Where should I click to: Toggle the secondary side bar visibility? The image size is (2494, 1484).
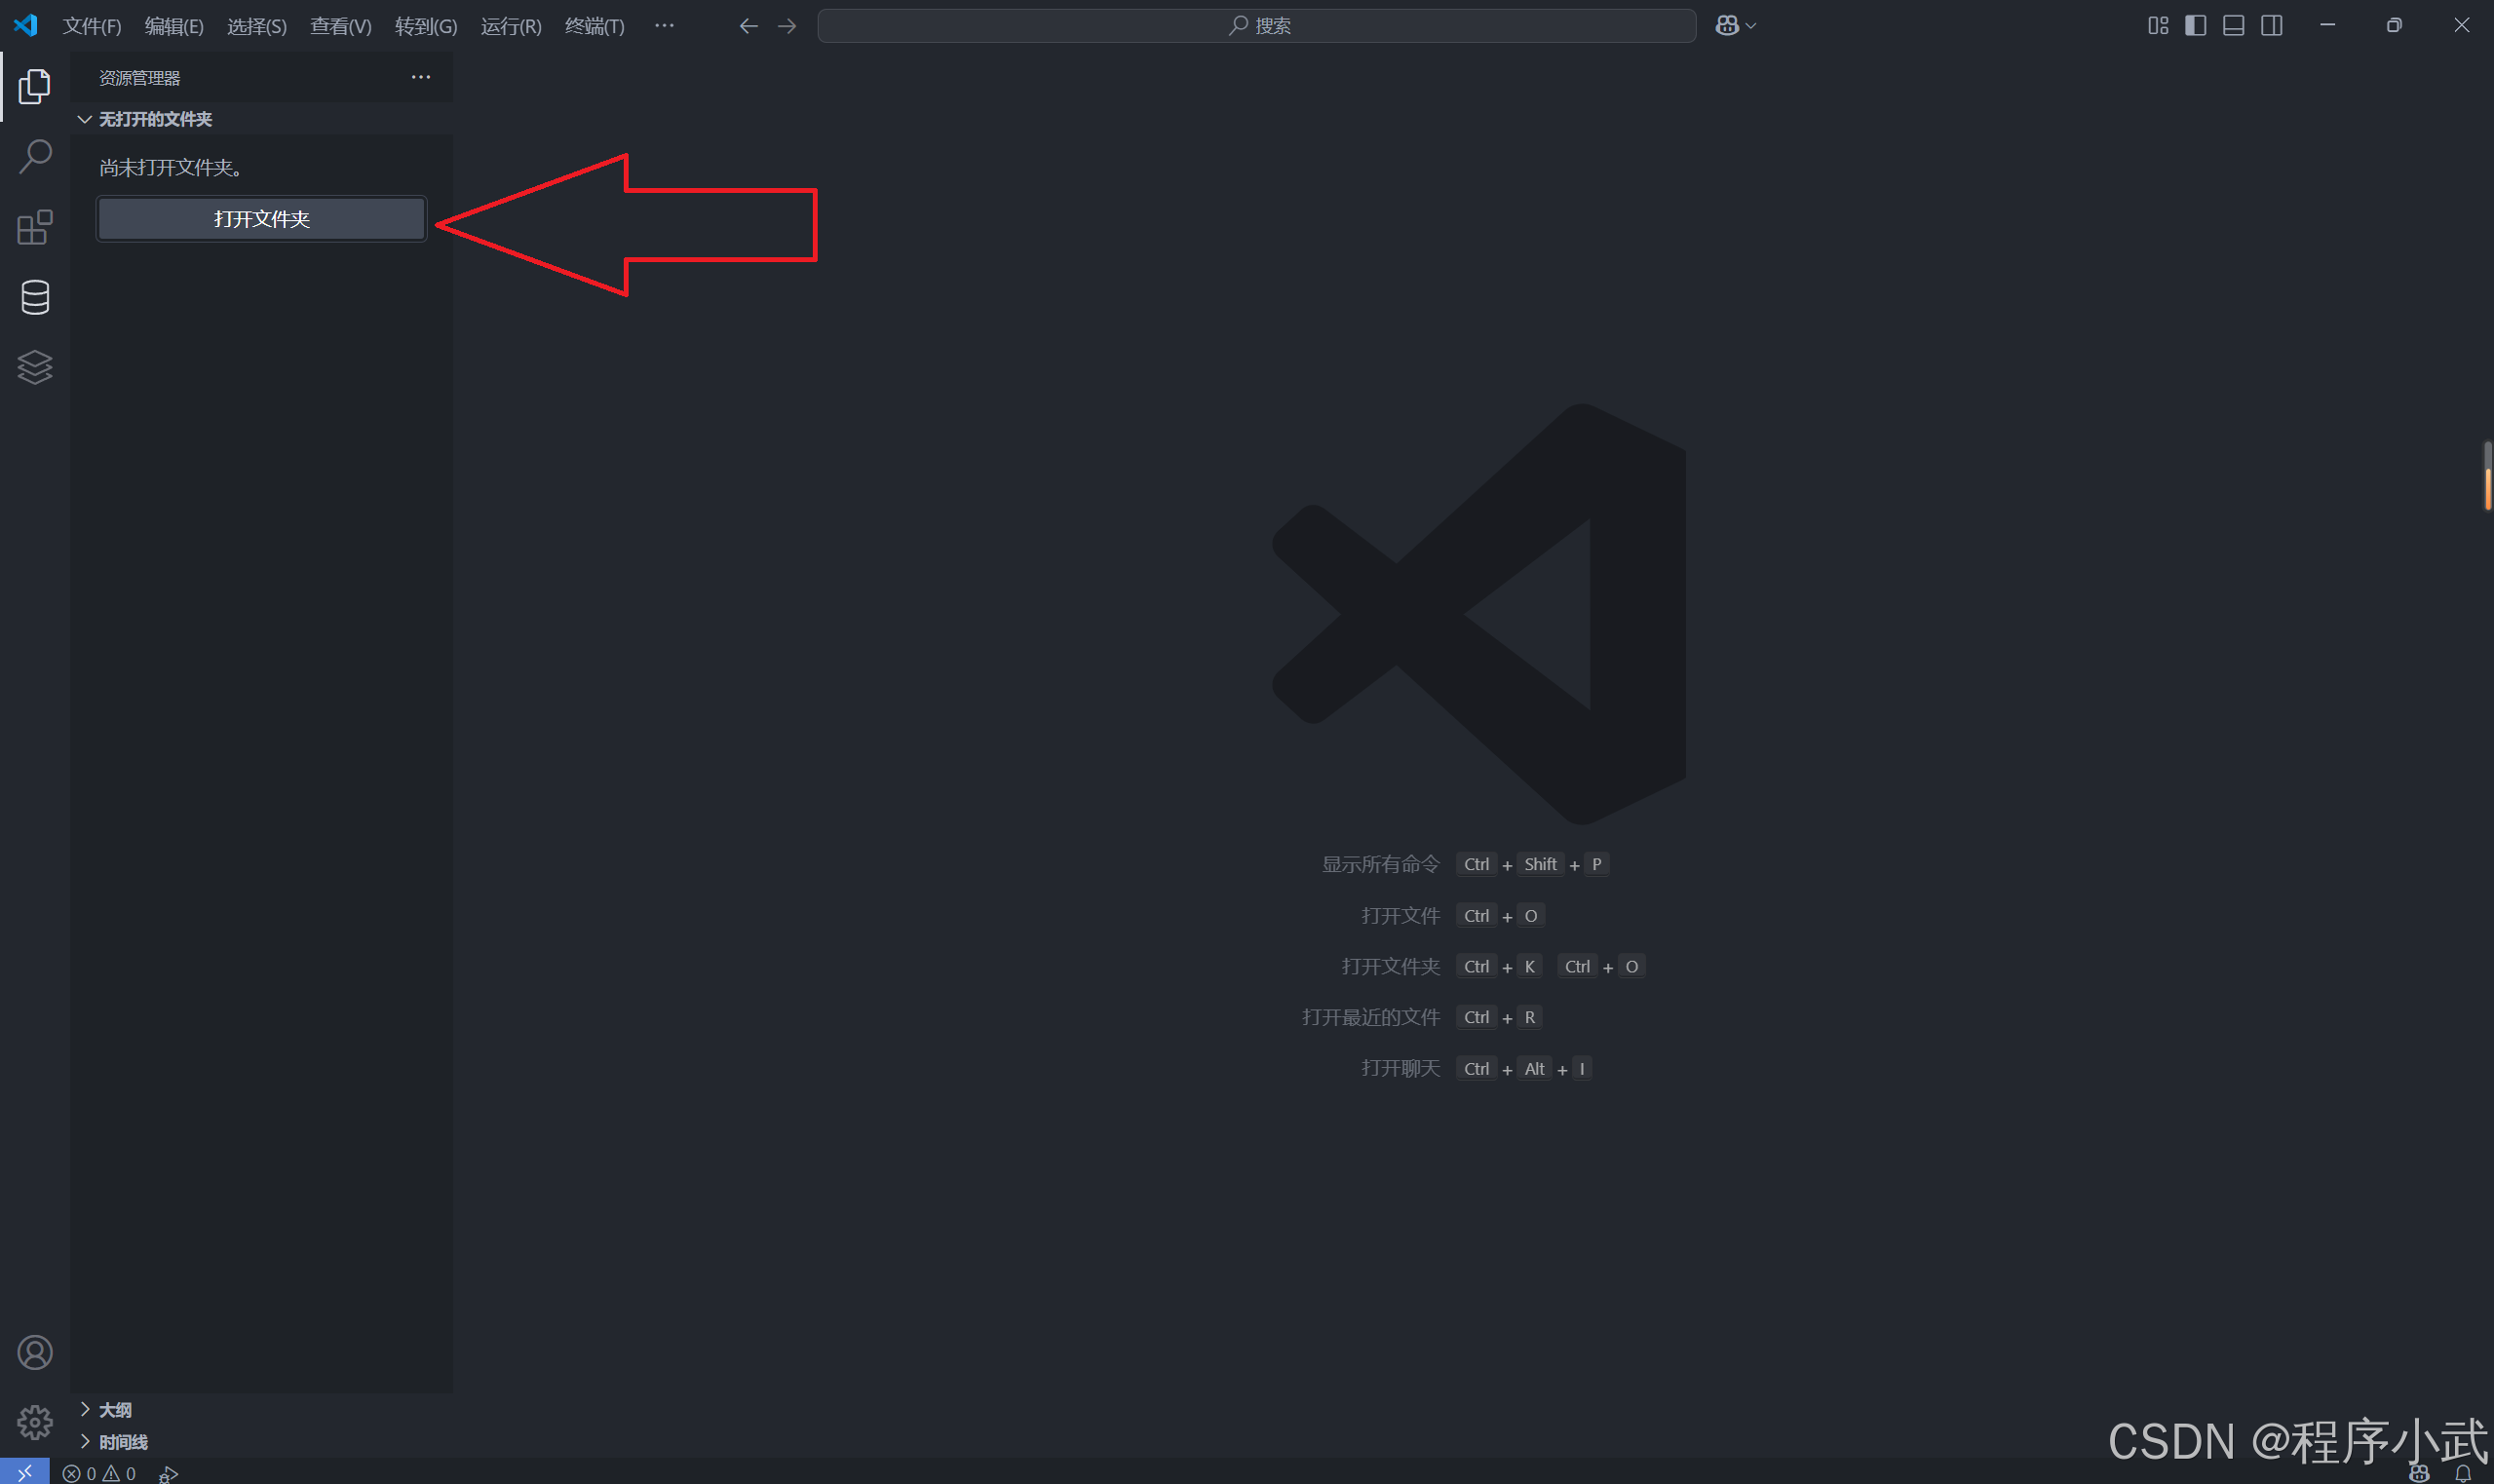click(x=2271, y=26)
